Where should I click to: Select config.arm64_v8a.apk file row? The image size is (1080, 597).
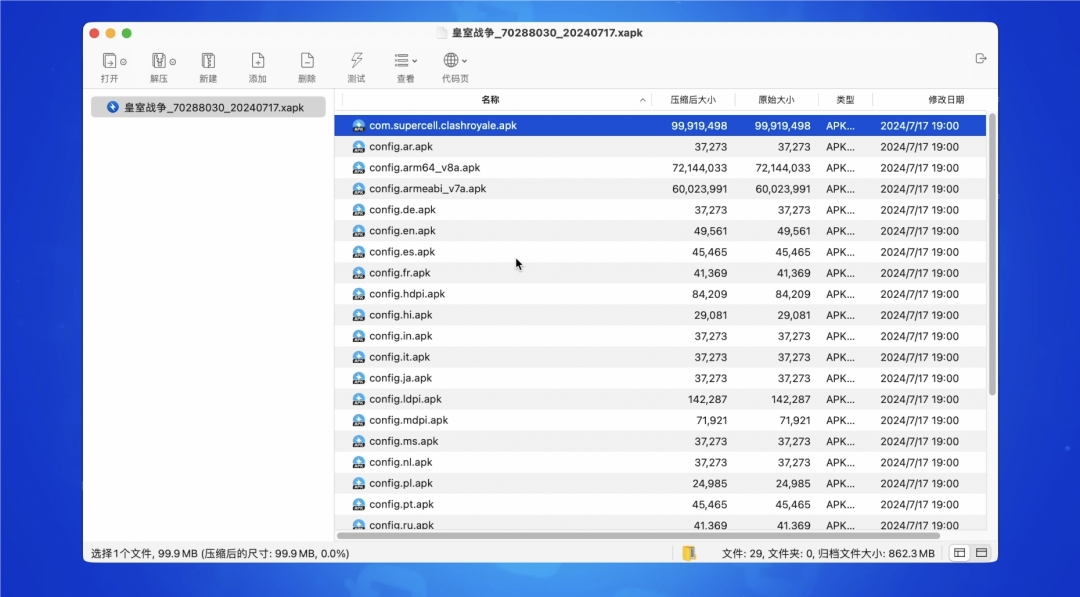[424, 168]
